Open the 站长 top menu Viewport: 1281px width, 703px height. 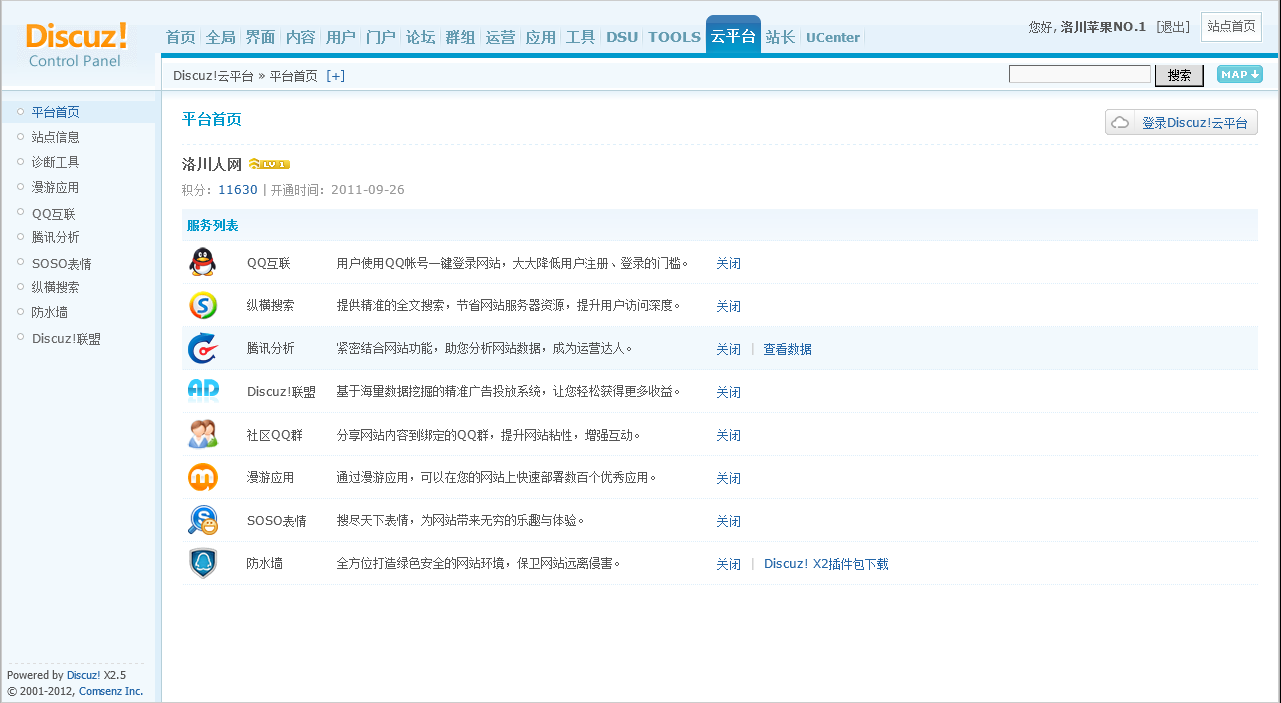coord(781,37)
